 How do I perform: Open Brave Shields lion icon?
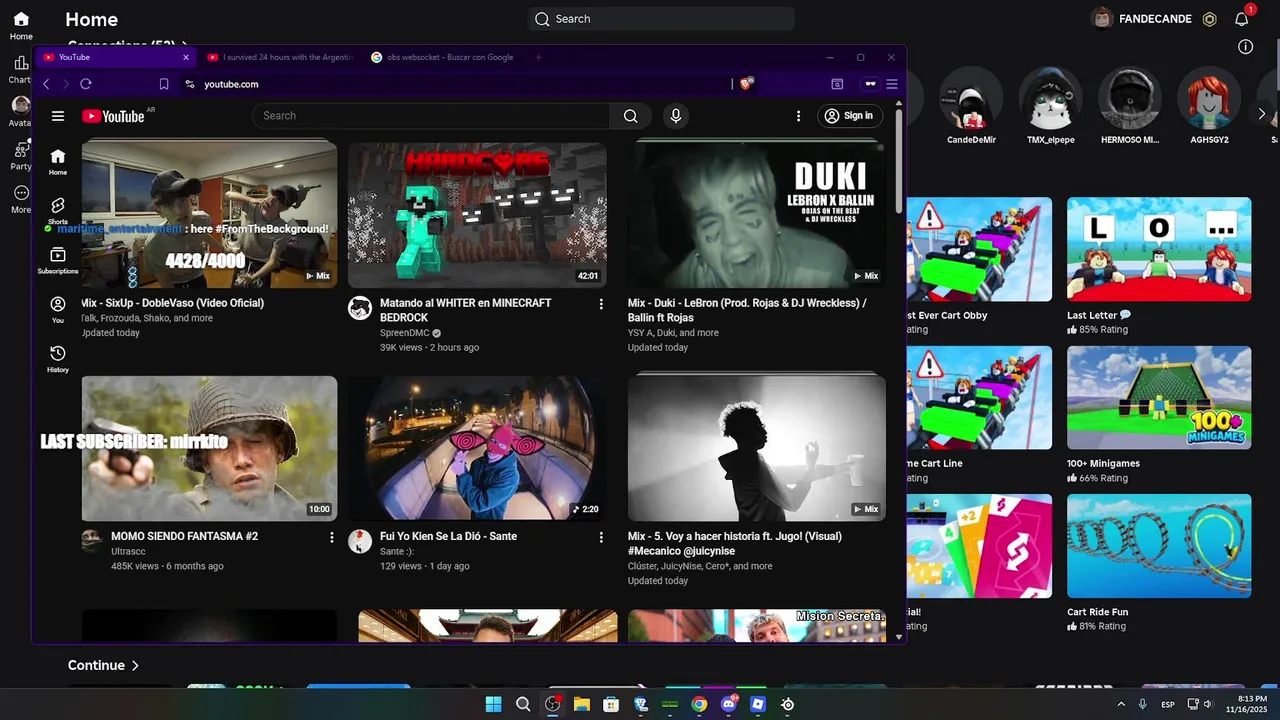[x=745, y=84]
